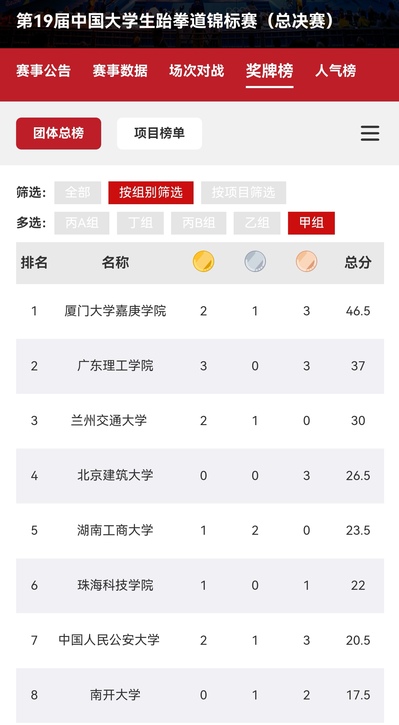Toggle the 按组别筛选 filter
The height and width of the screenshot is (725, 399).
tap(151, 192)
